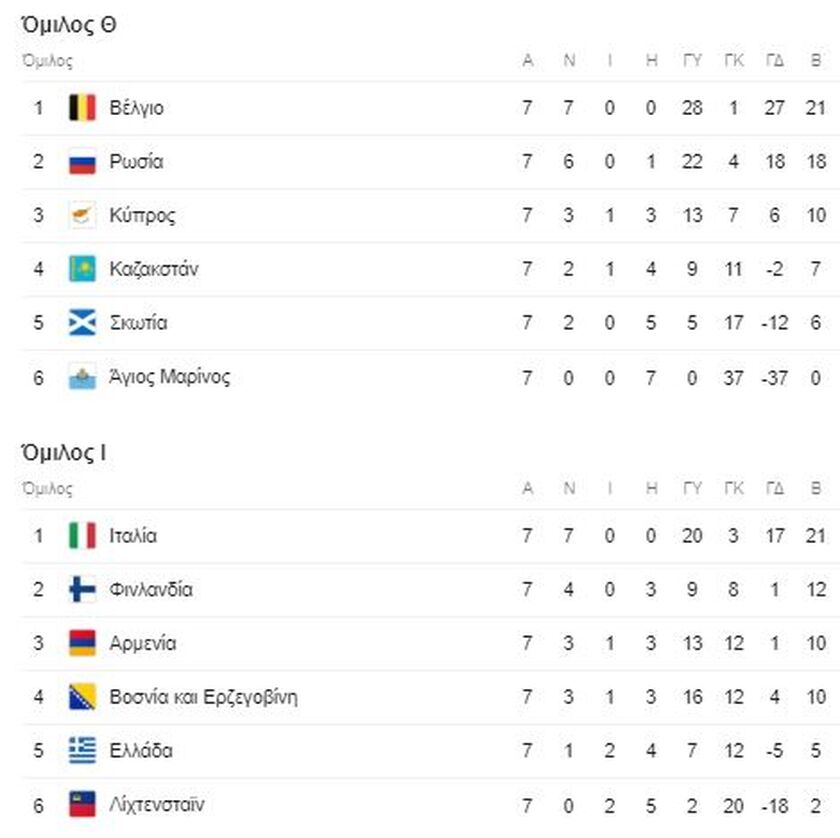Click the Finland flag icon

point(82,589)
